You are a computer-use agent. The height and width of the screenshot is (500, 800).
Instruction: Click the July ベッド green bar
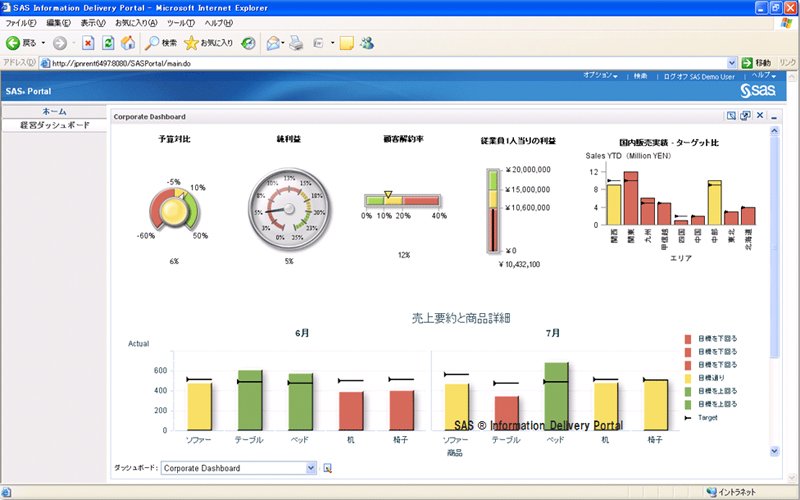(x=556, y=396)
